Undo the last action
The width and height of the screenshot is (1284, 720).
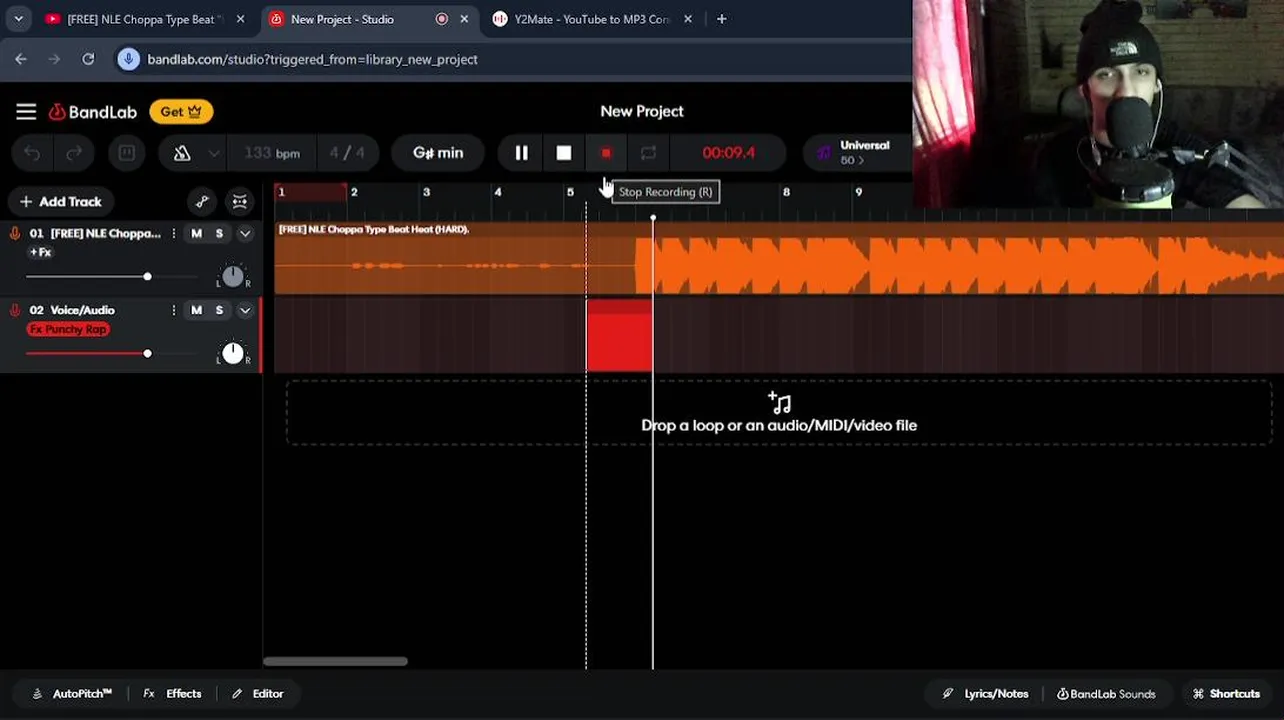pyautogui.click(x=32, y=153)
